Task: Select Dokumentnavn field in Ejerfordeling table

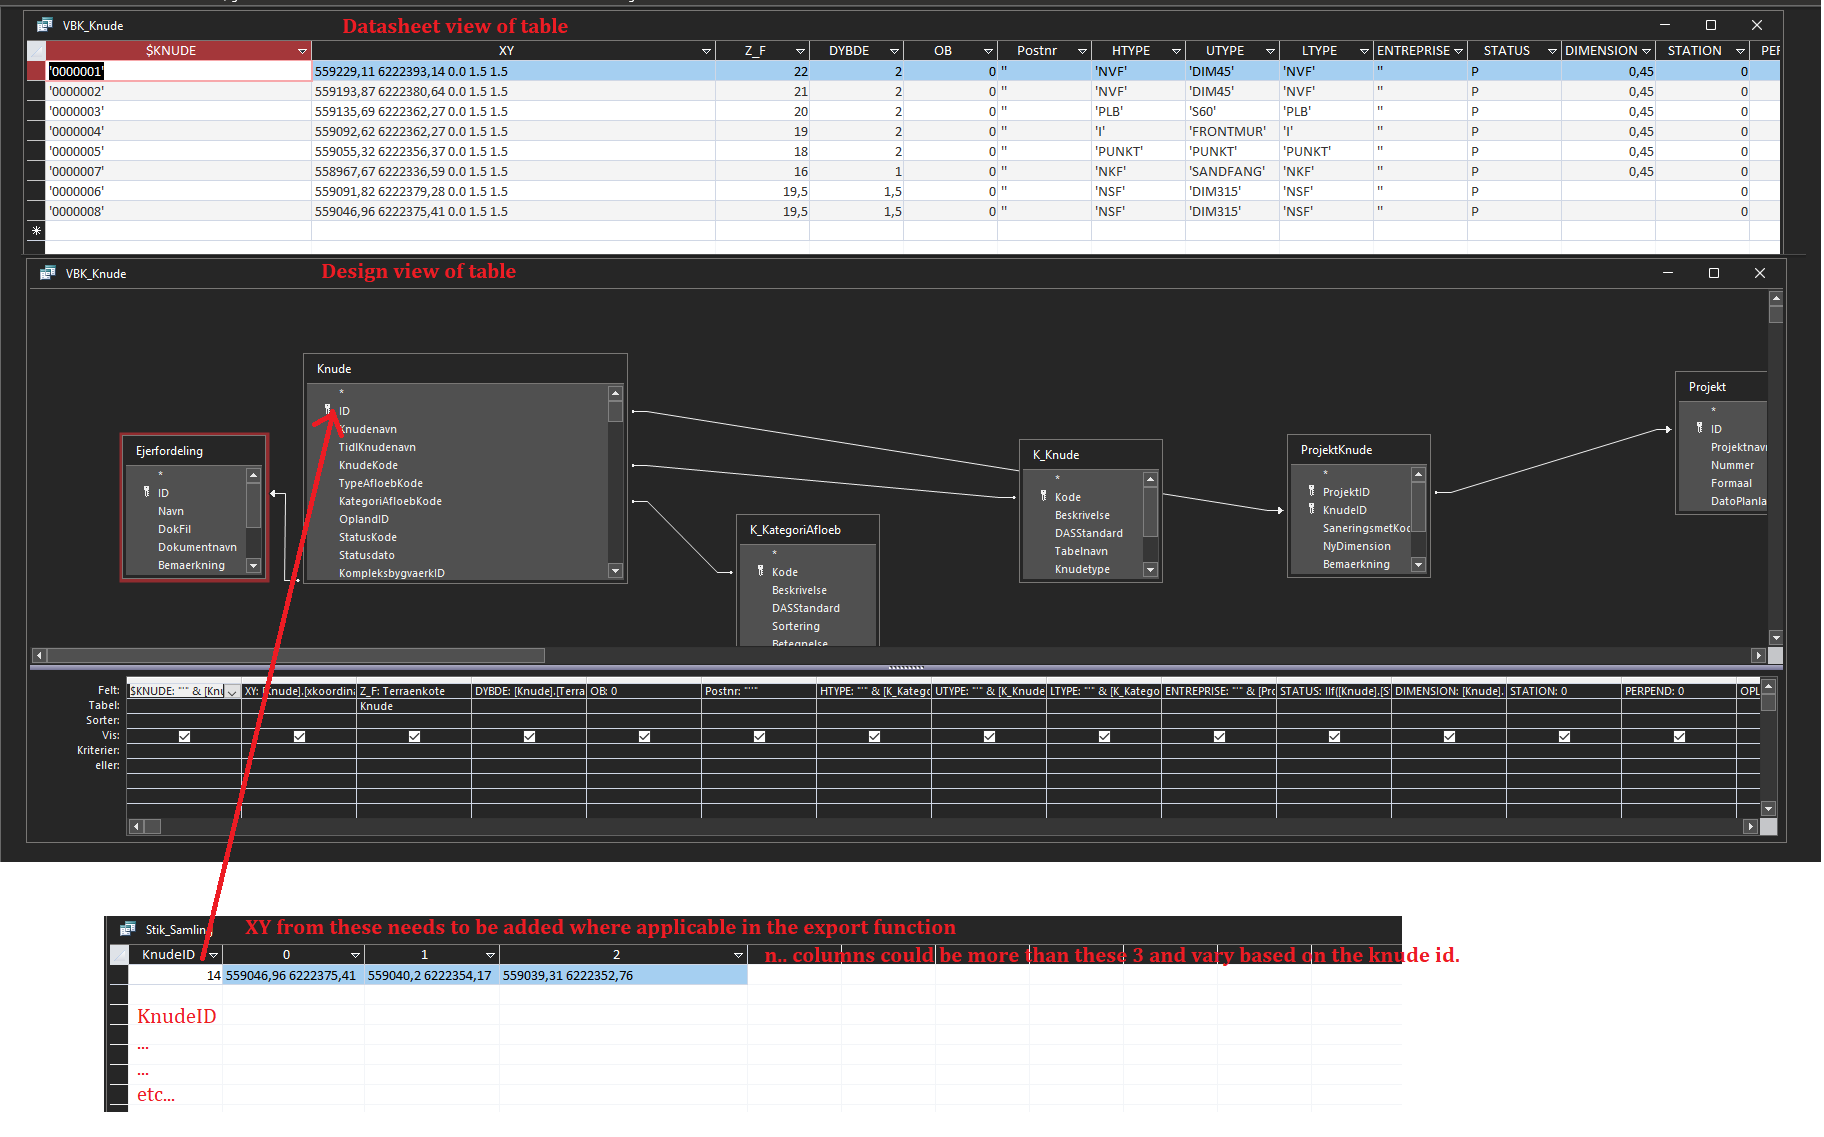Action: (197, 547)
